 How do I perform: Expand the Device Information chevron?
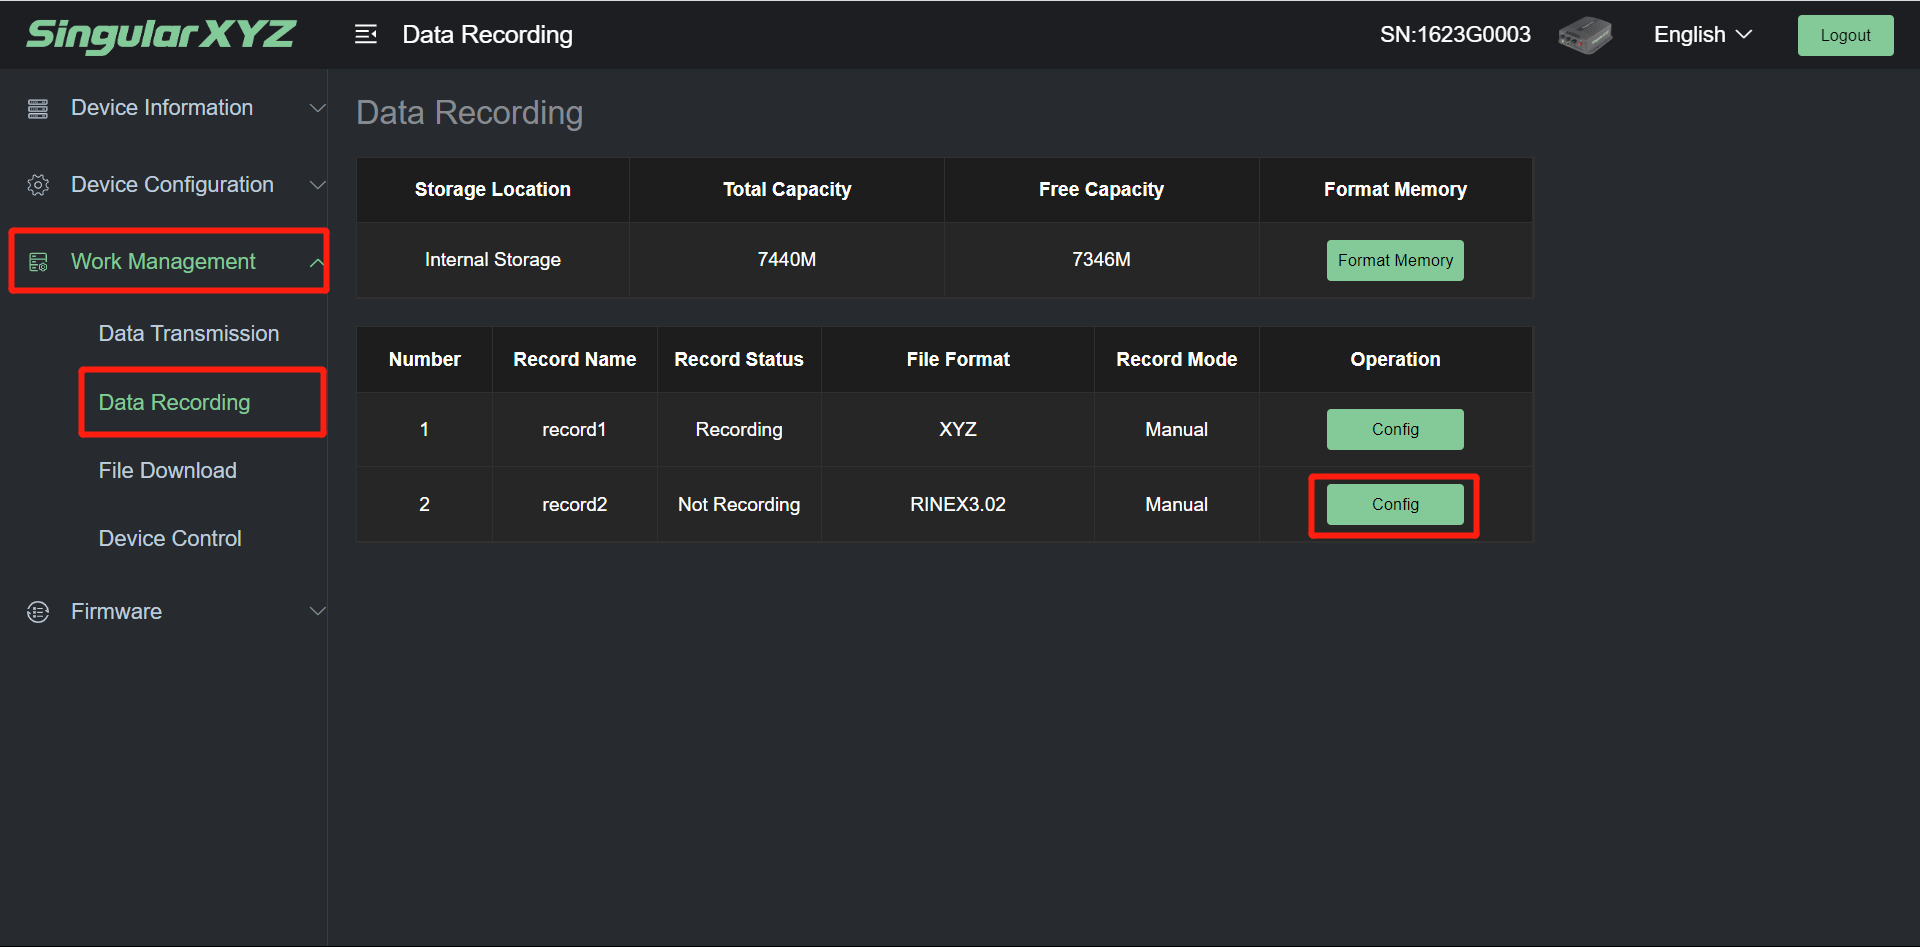pyautogui.click(x=317, y=108)
